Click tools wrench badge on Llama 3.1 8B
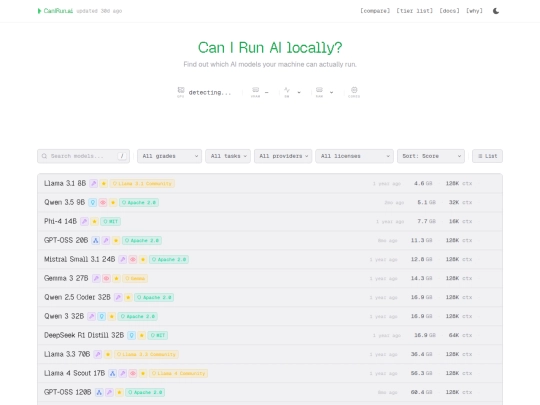Screen dimensions: 540x405 pos(94,184)
